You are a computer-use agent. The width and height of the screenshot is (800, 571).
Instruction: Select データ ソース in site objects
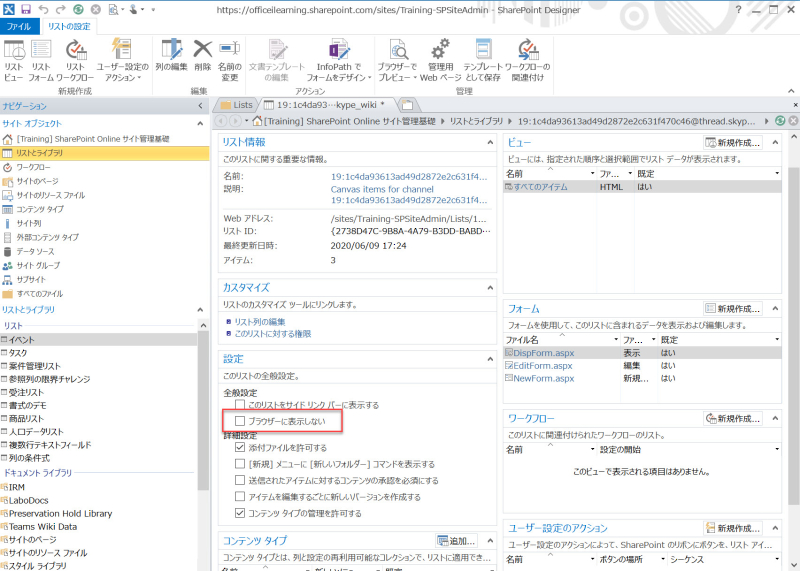(35, 252)
